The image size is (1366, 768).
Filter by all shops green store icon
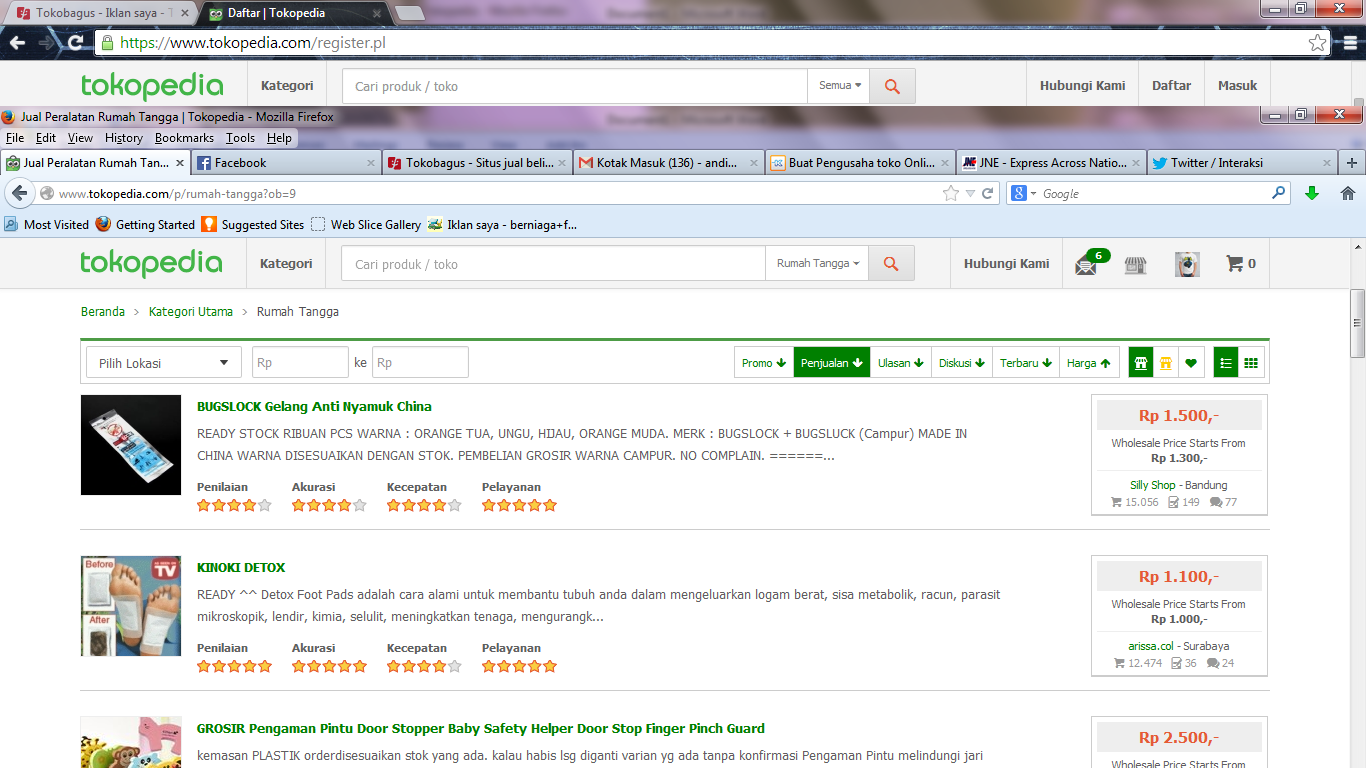[1140, 363]
